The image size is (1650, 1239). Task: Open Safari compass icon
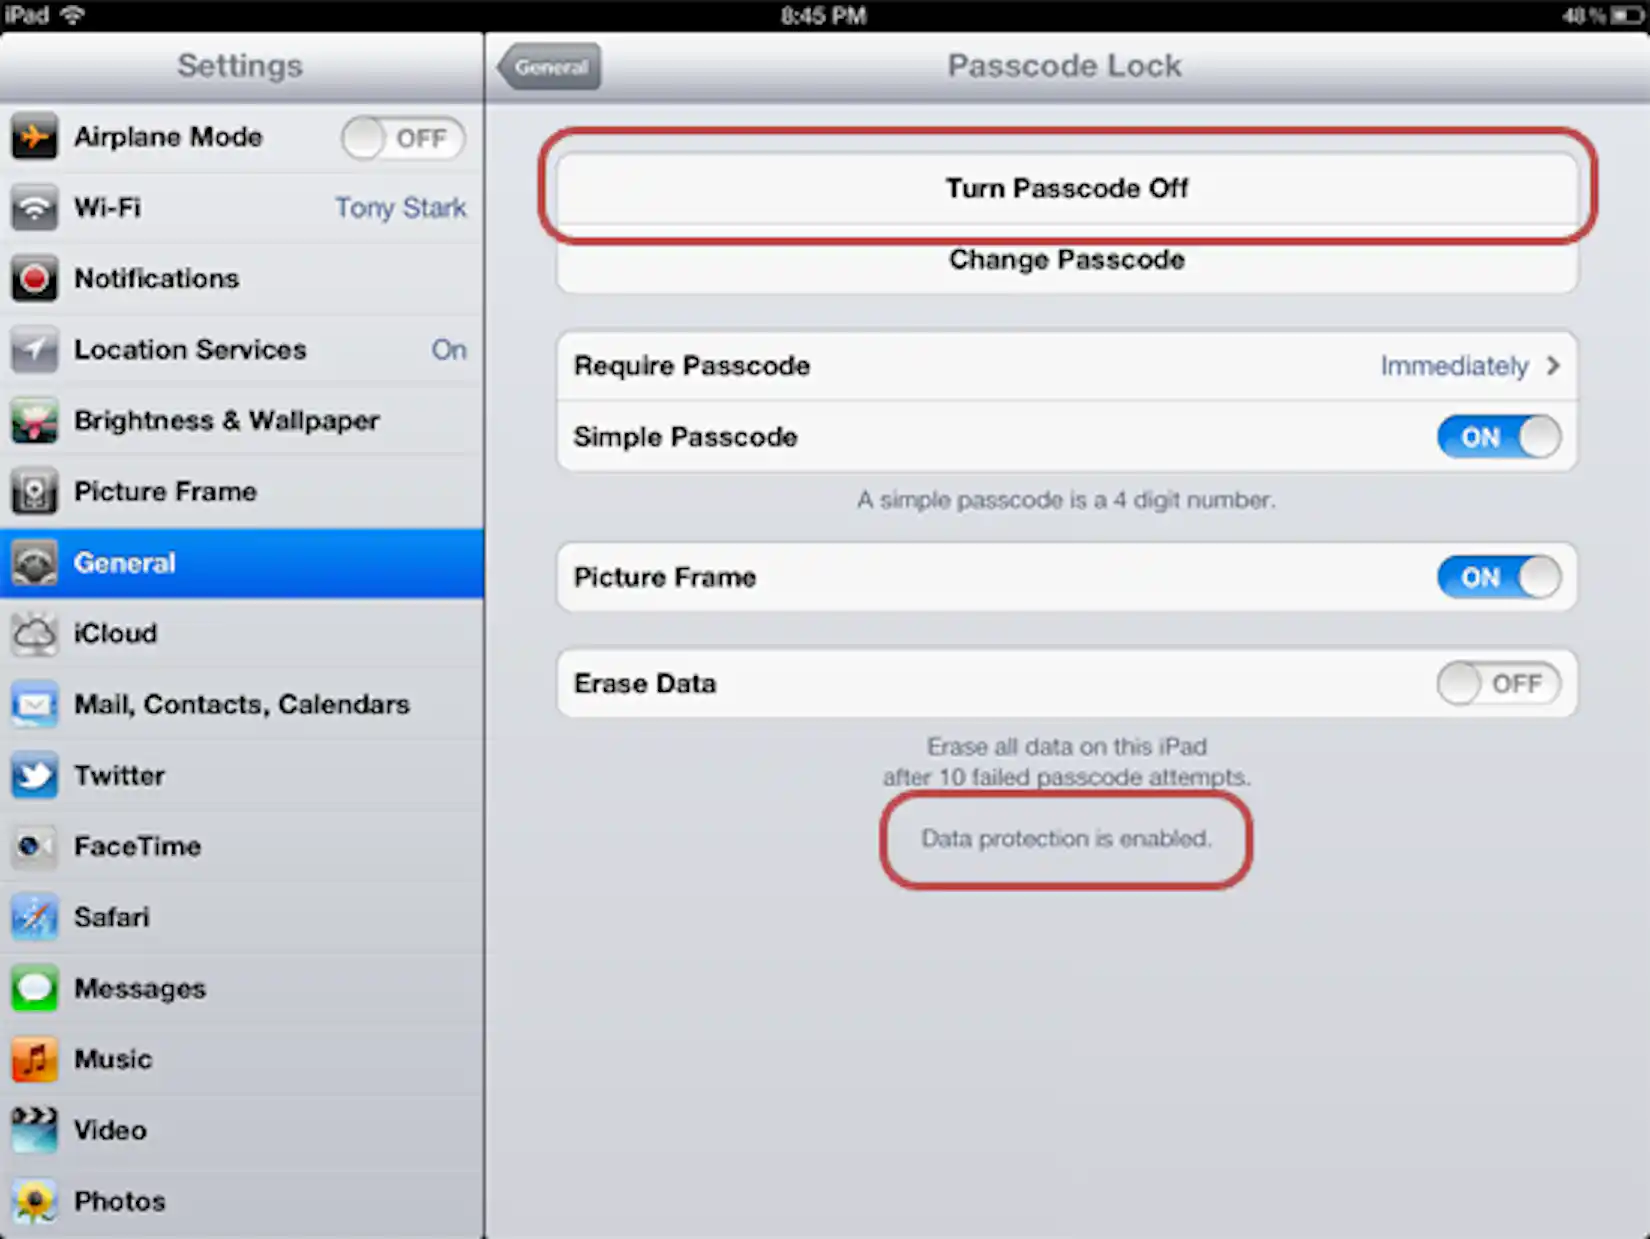tap(34, 917)
